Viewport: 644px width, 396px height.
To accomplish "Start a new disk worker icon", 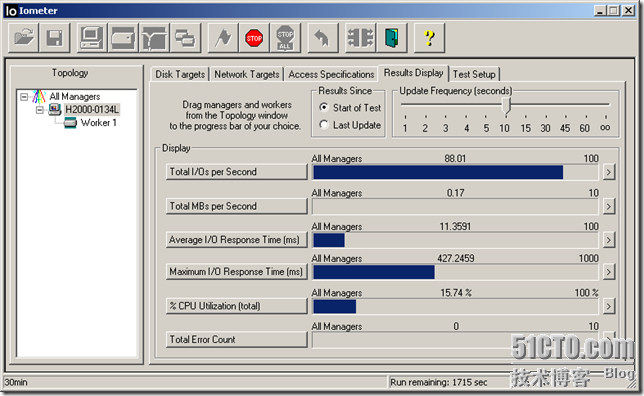I will (123, 38).
